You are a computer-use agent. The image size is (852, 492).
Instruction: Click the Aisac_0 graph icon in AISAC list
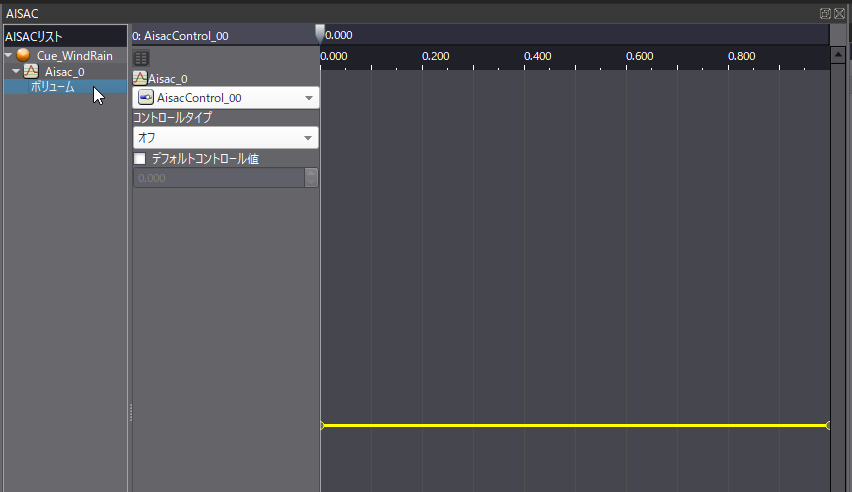pyautogui.click(x=31, y=71)
